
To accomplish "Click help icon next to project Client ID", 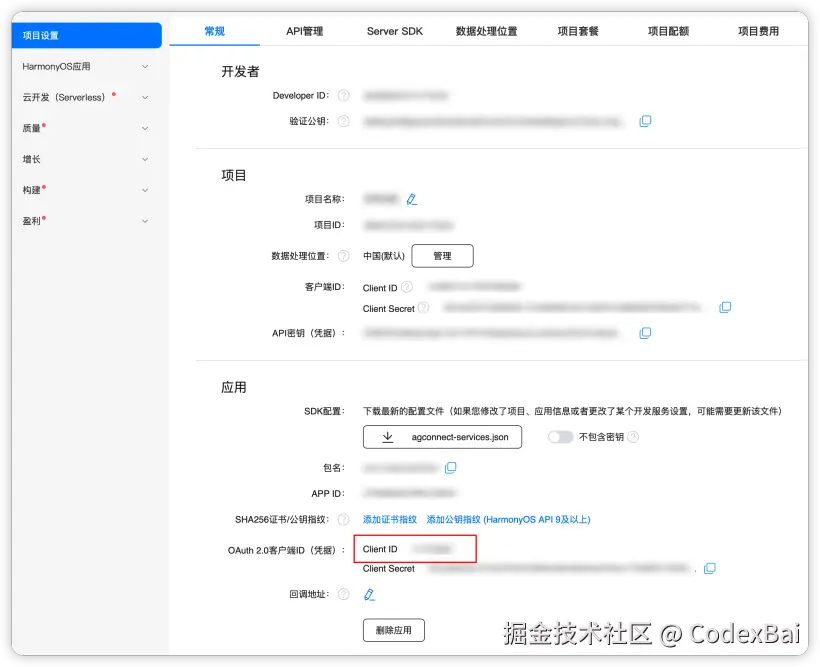I will click(x=407, y=287).
